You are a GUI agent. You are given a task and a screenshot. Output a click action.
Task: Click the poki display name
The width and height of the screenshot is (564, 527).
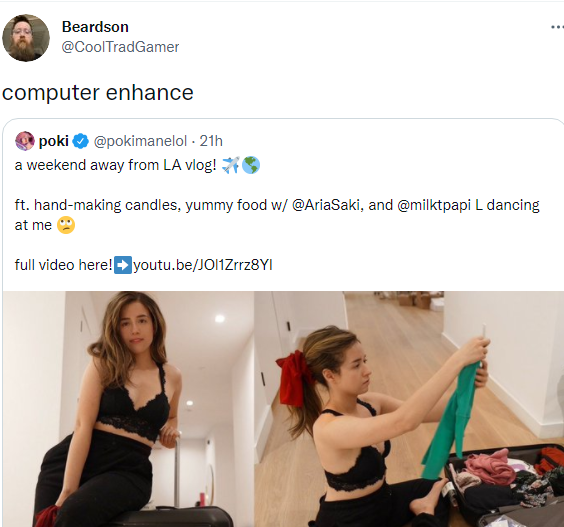(x=54, y=141)
